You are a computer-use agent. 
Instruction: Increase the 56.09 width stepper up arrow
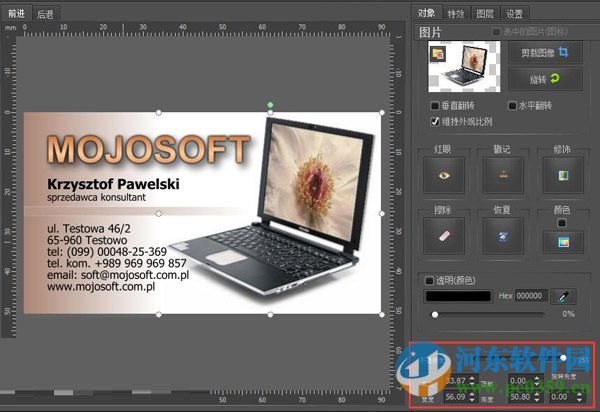472,394
